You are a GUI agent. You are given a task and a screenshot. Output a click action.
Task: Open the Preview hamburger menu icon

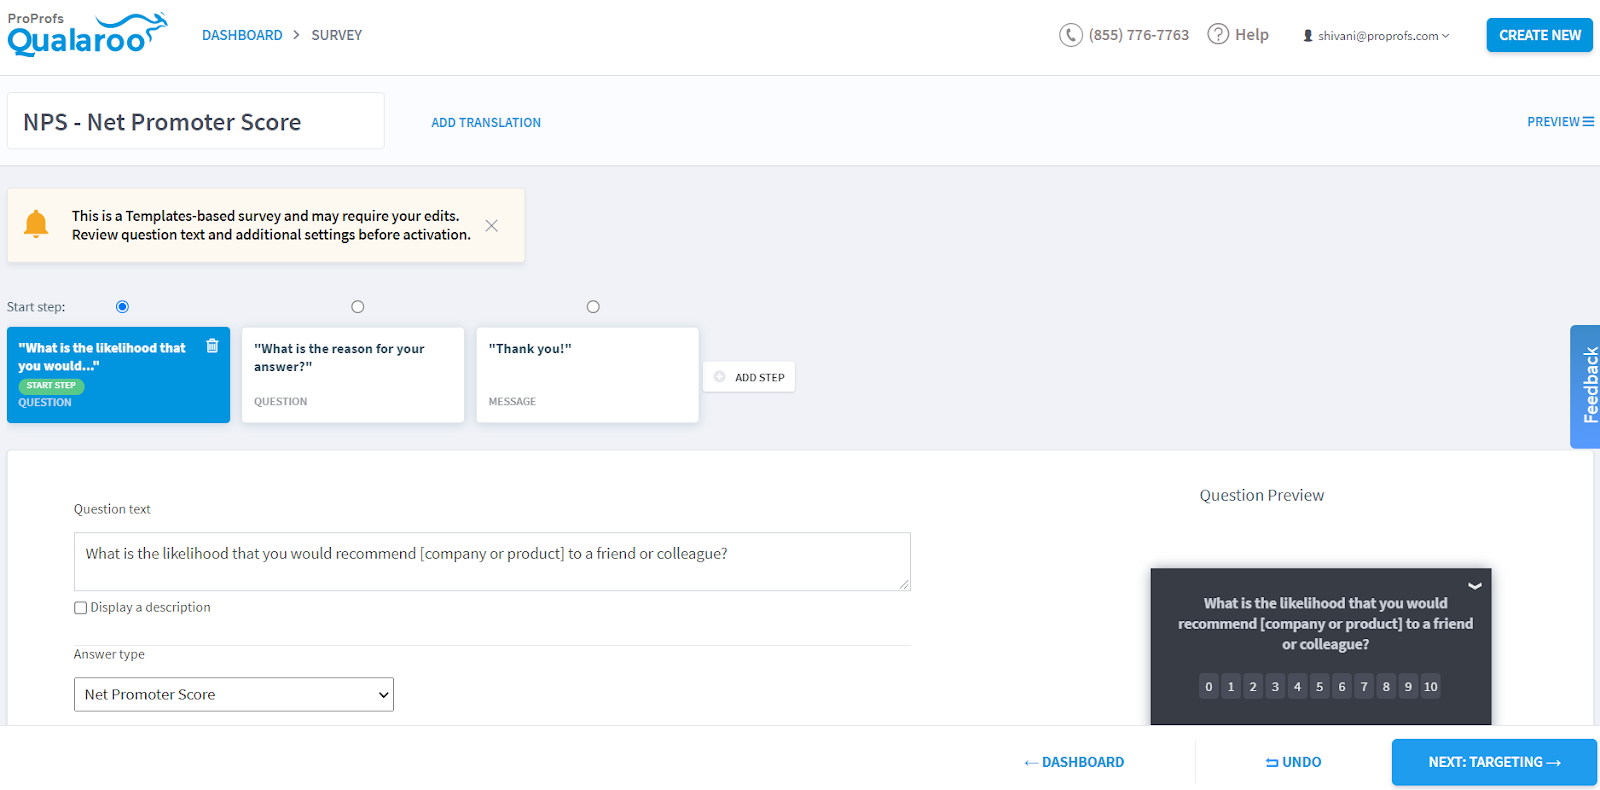coord(1588,122)
